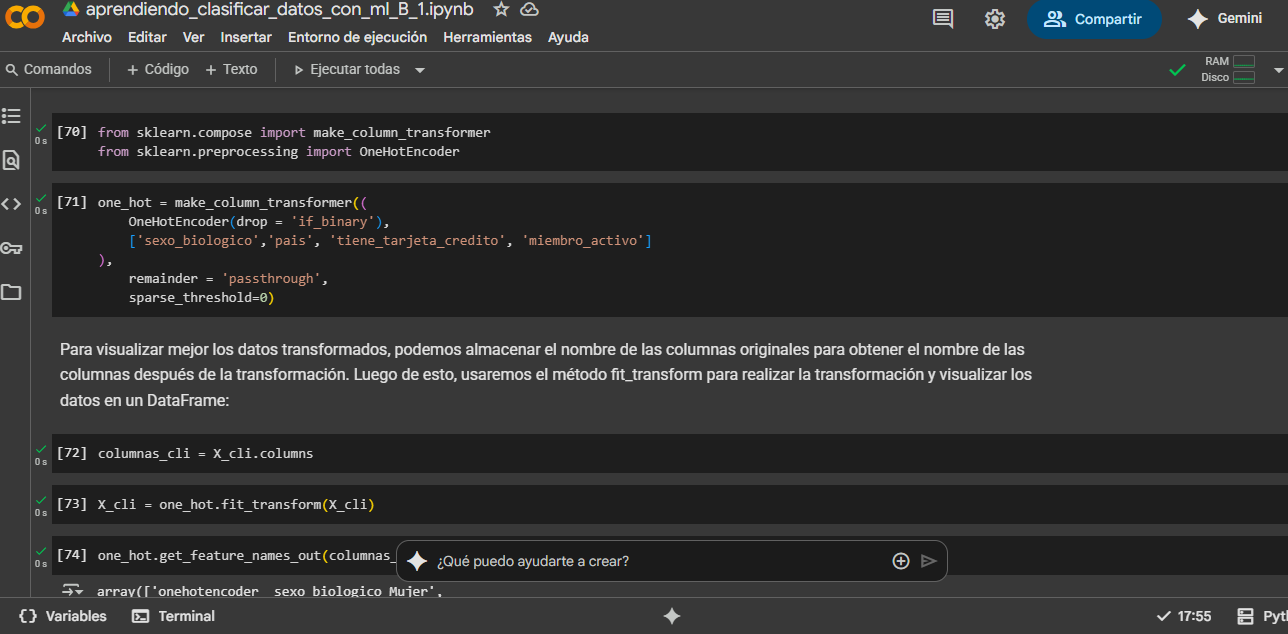Expand the Ejecutar todas dropdown arrow

pos(420,70)
